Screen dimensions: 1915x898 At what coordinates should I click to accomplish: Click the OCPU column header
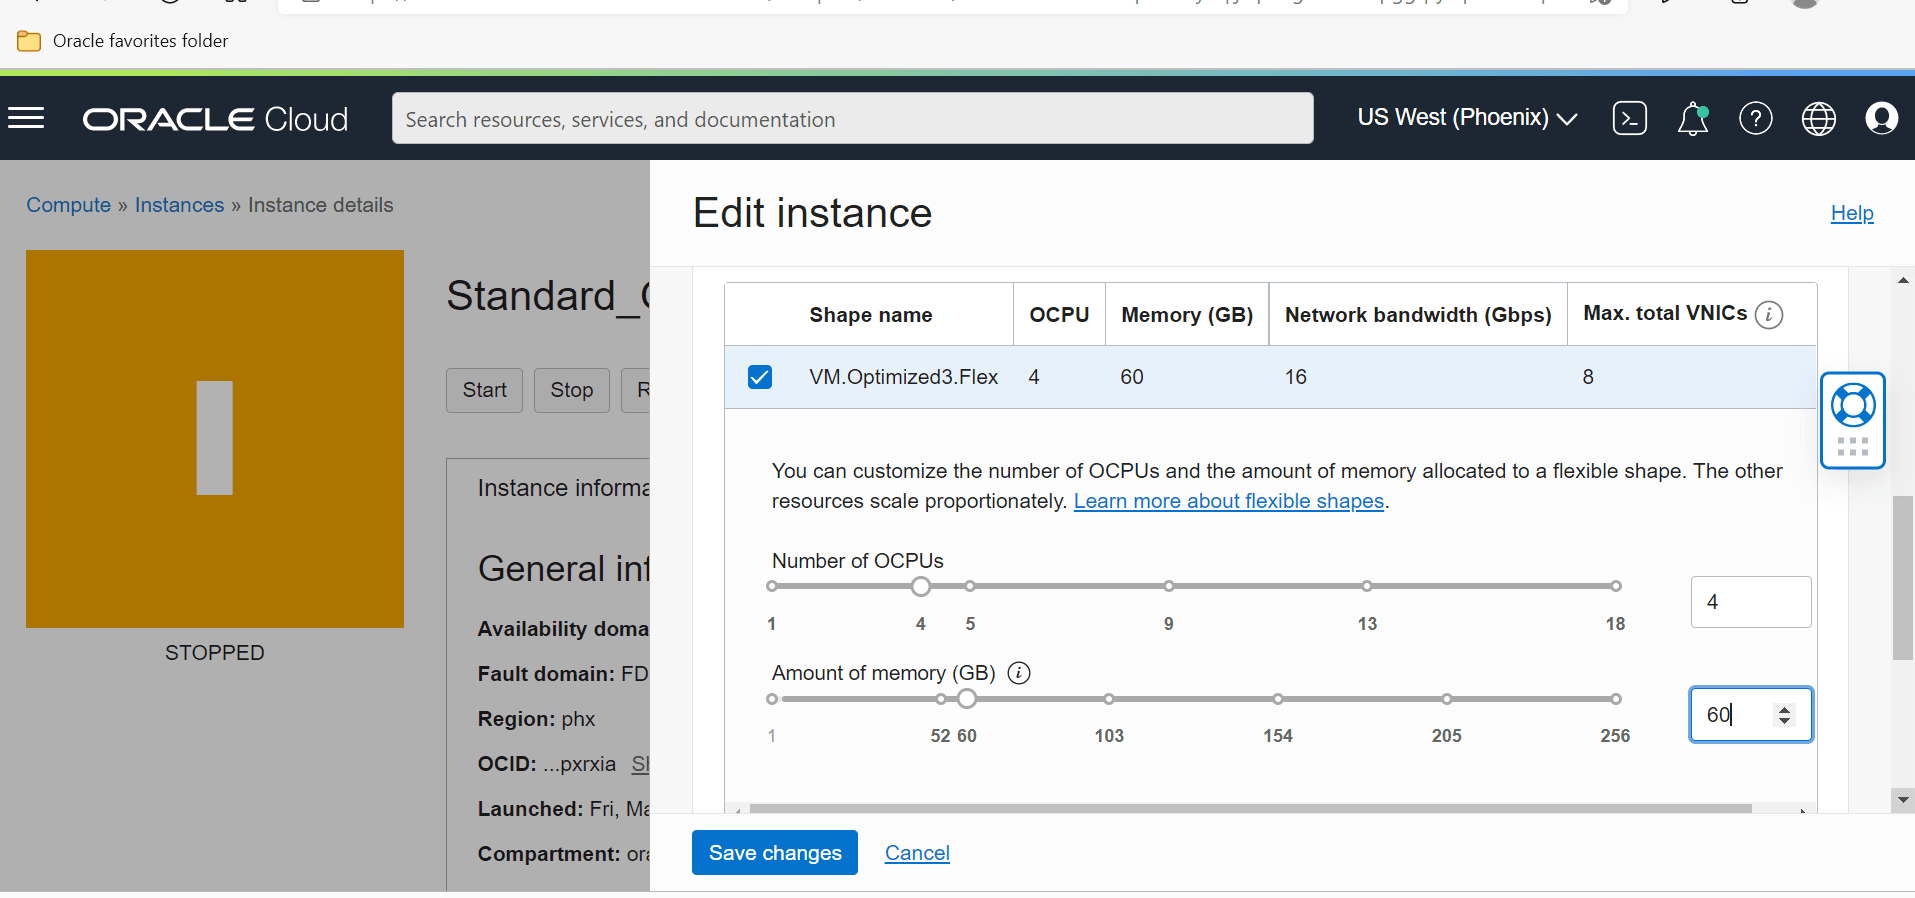click(1059, 315)
